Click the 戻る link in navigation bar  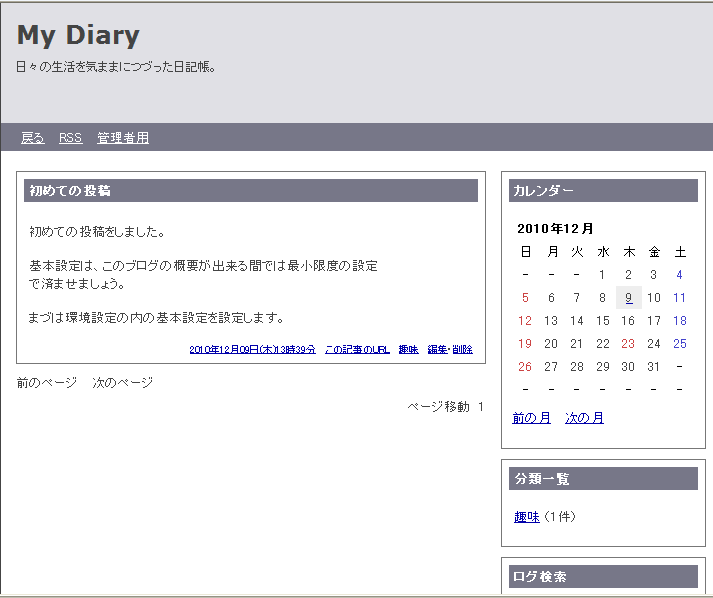pyautogui.click(x=32, y=138)
